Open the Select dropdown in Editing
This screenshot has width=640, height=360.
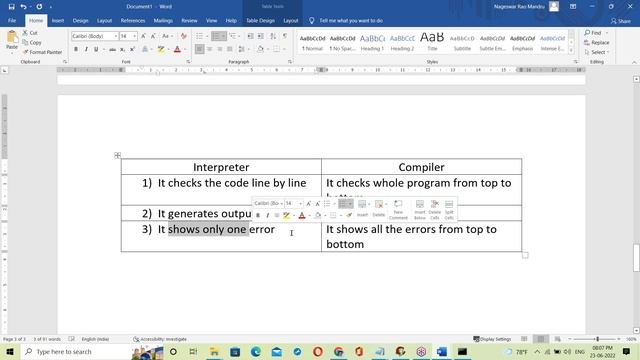[597, 52]
